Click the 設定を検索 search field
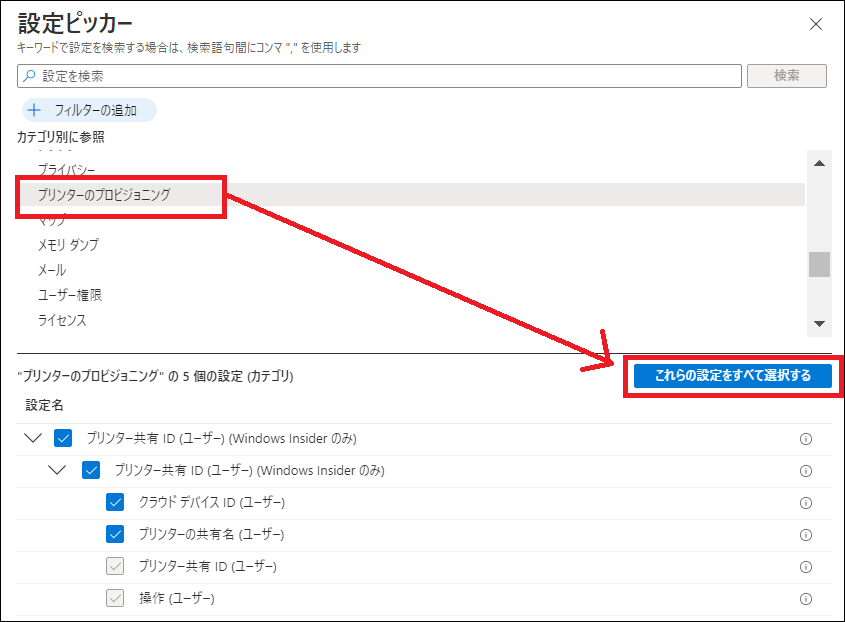Viewport: 845px width, 622px height. point(379,76)
